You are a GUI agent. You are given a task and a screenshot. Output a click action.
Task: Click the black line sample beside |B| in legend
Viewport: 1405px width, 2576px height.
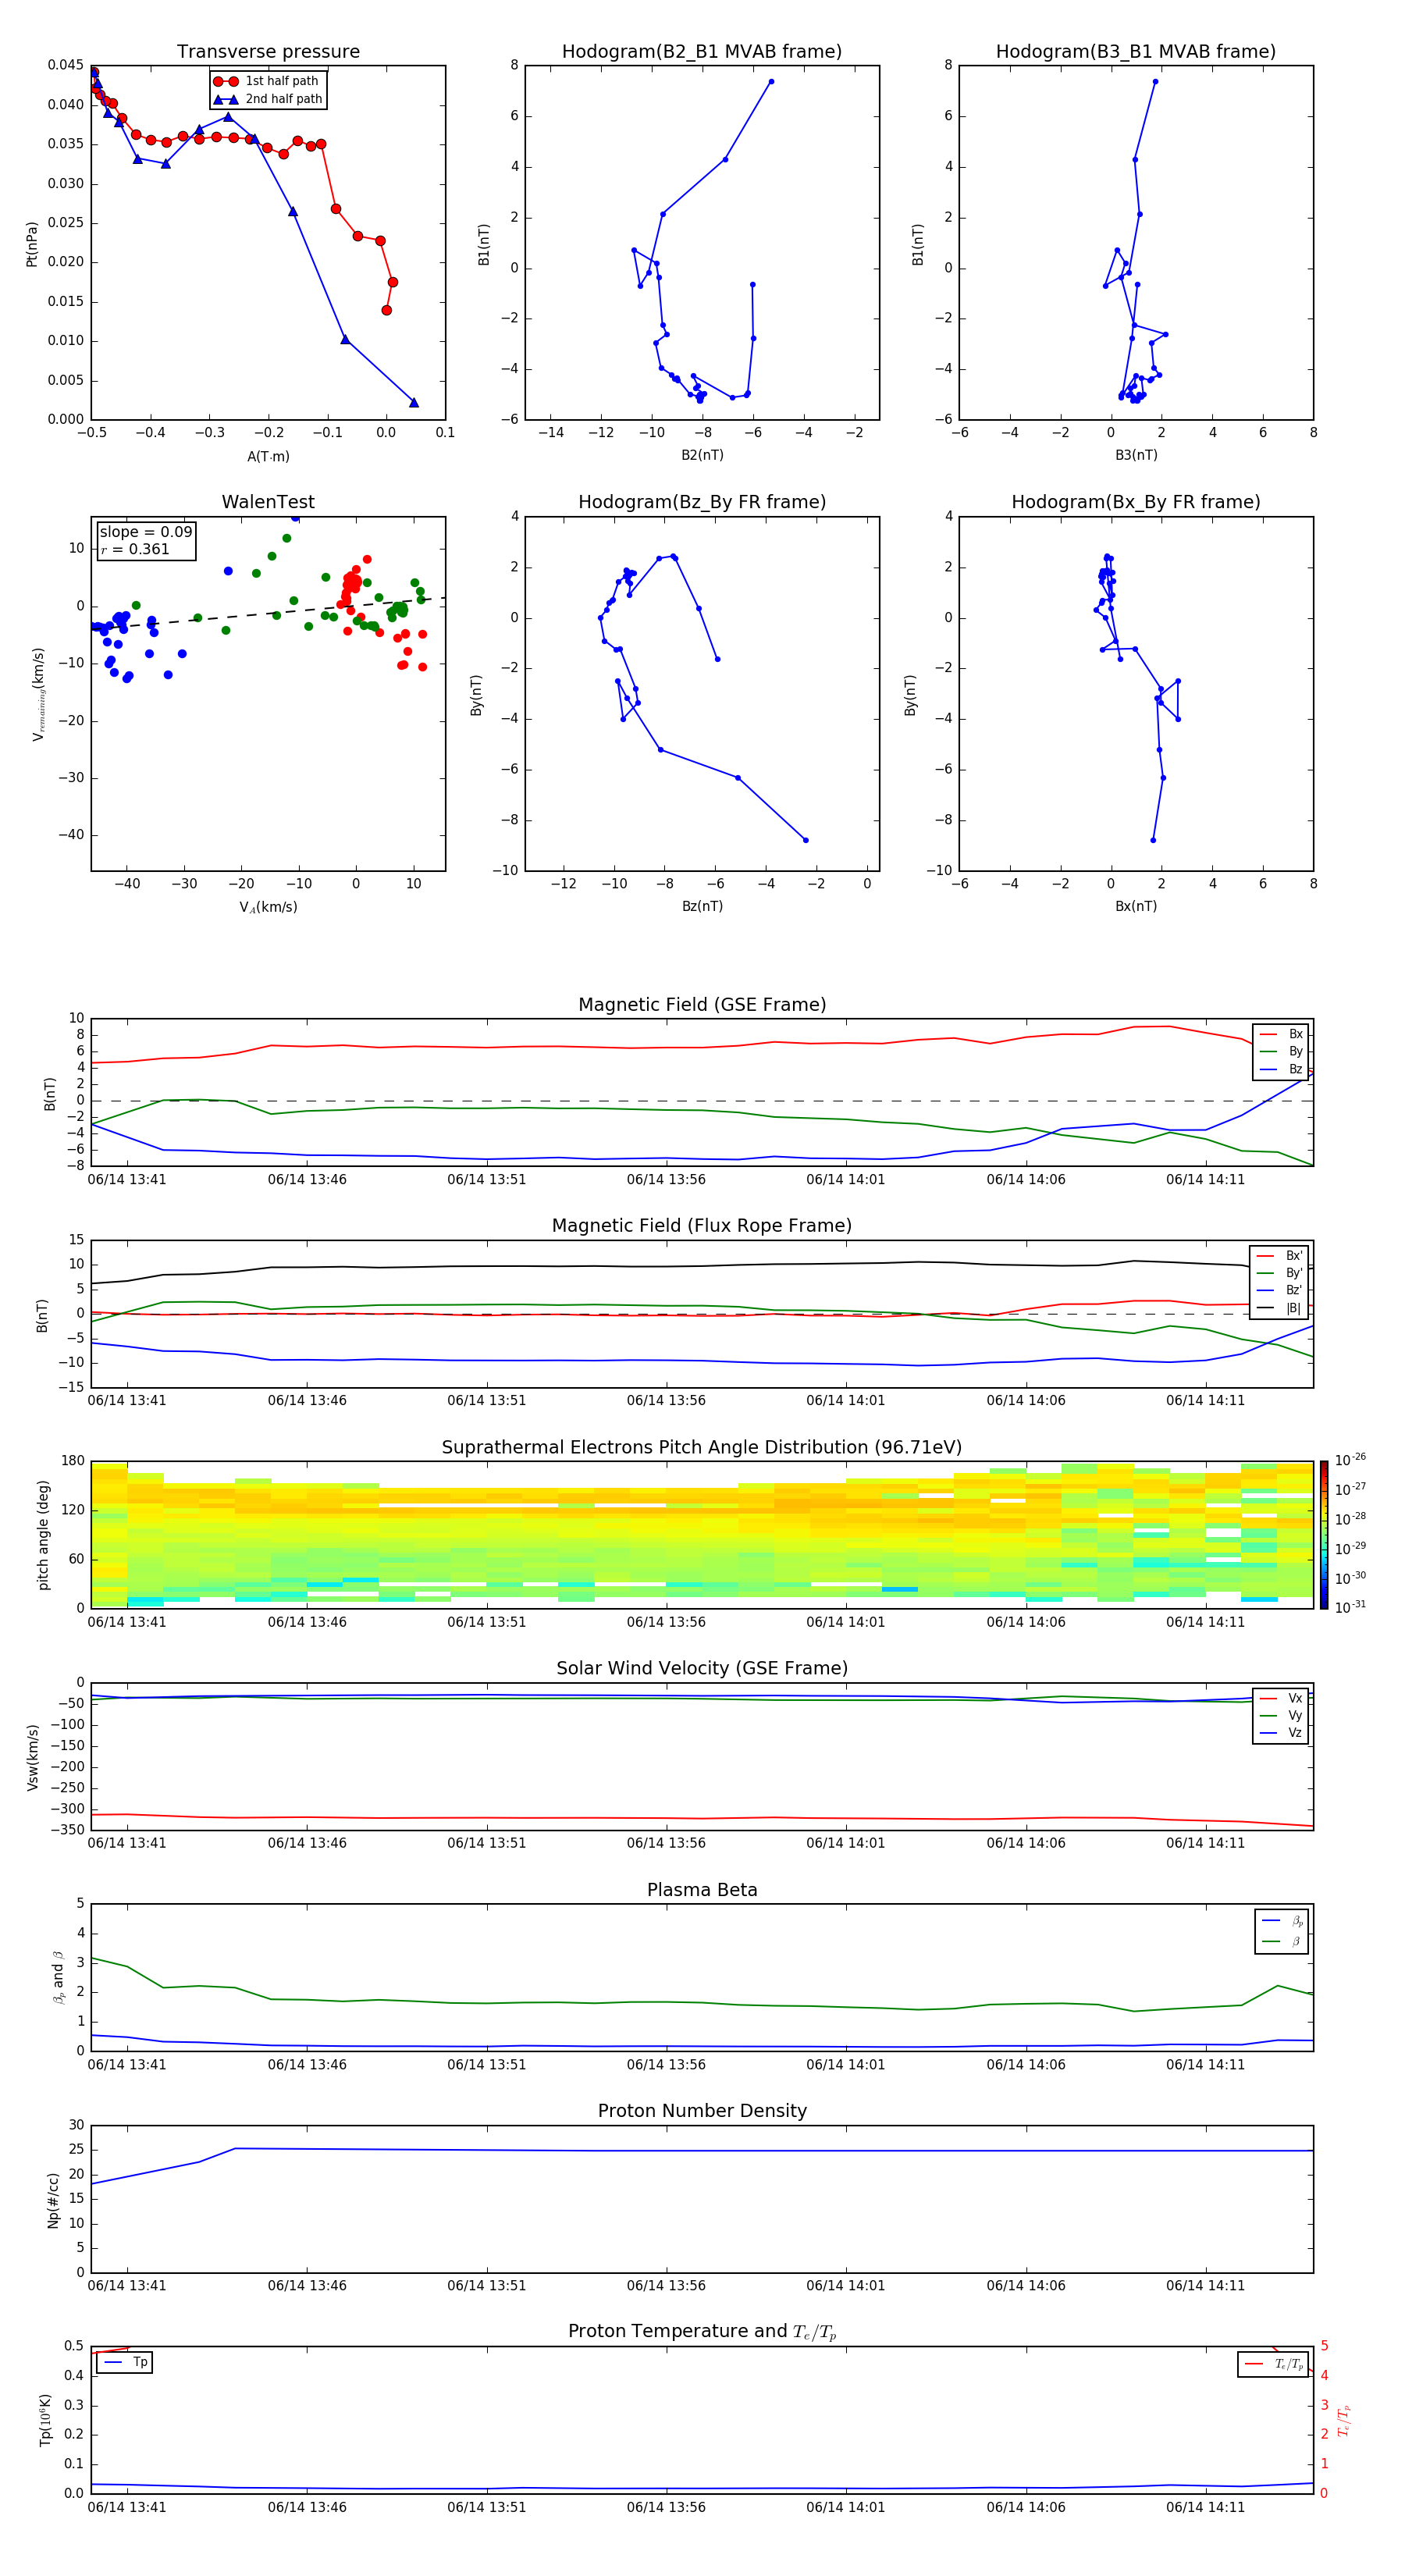pyautogui.click(x=1266, y=1308)
